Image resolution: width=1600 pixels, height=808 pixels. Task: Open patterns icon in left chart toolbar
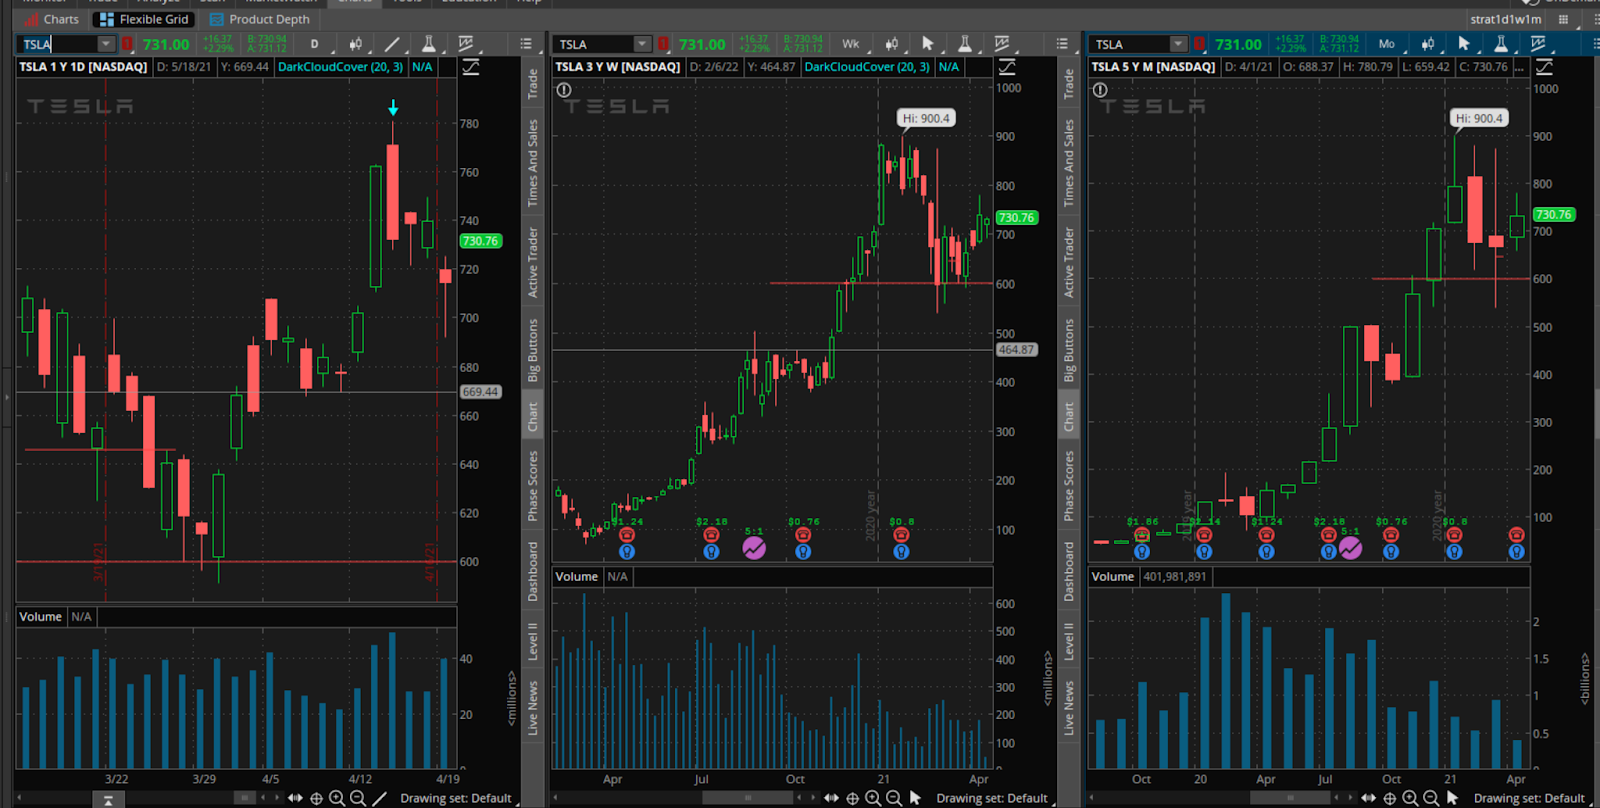466,44
